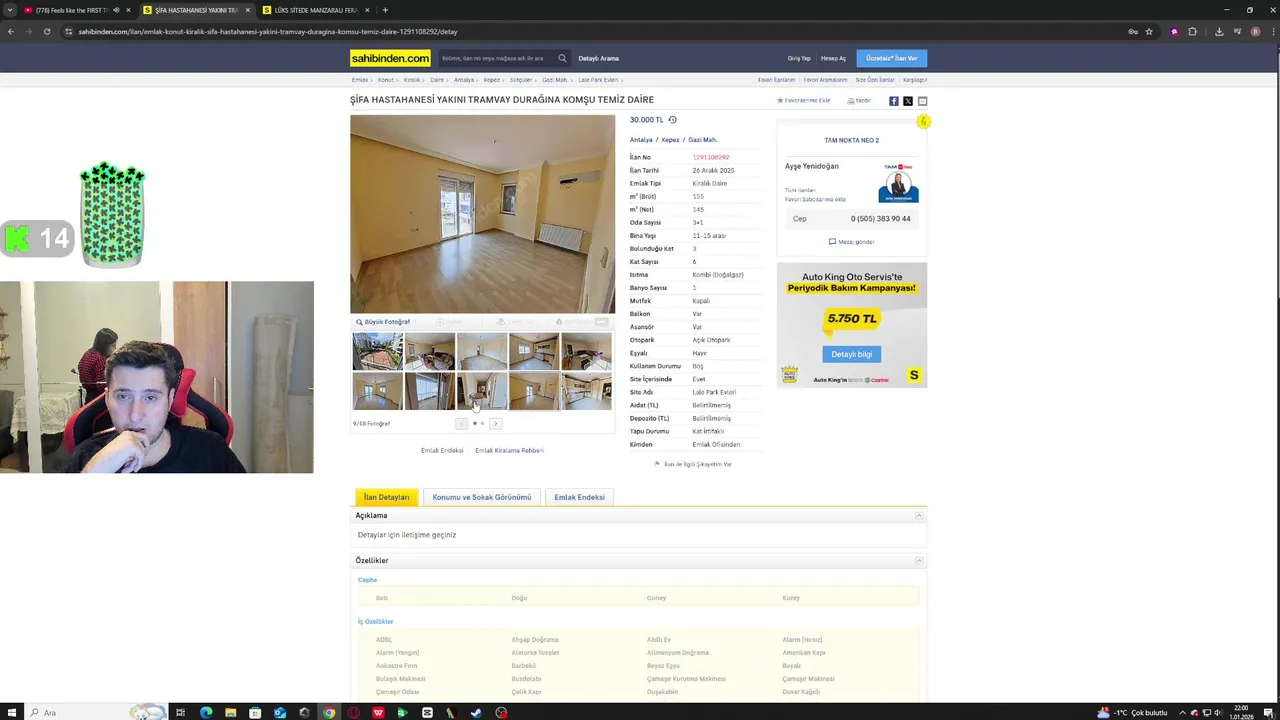
Task: Reload the browser page
Action: (47, 31)
